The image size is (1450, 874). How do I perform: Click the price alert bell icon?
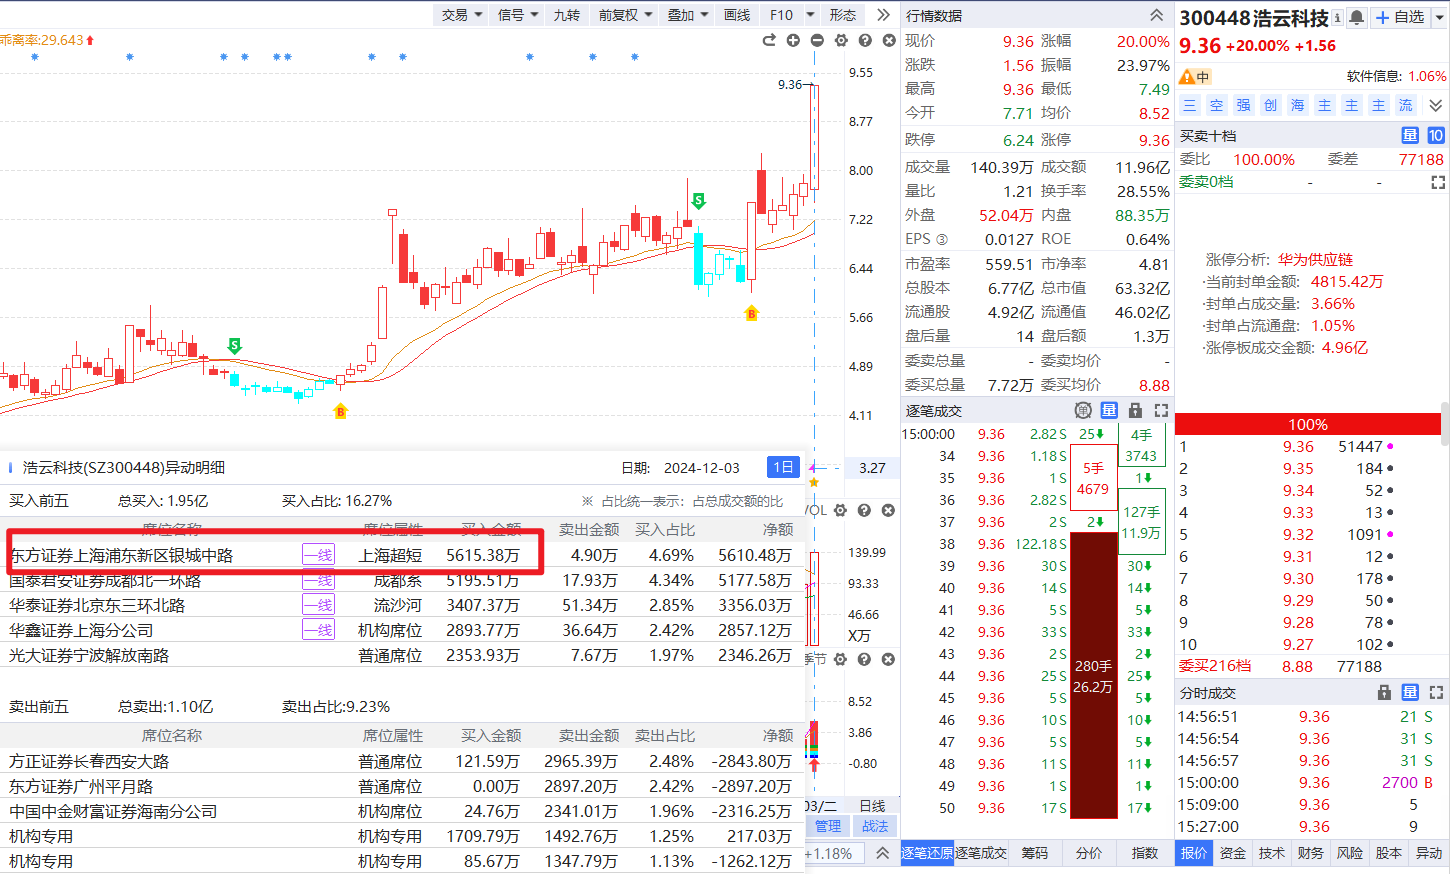coord(1356,17)
